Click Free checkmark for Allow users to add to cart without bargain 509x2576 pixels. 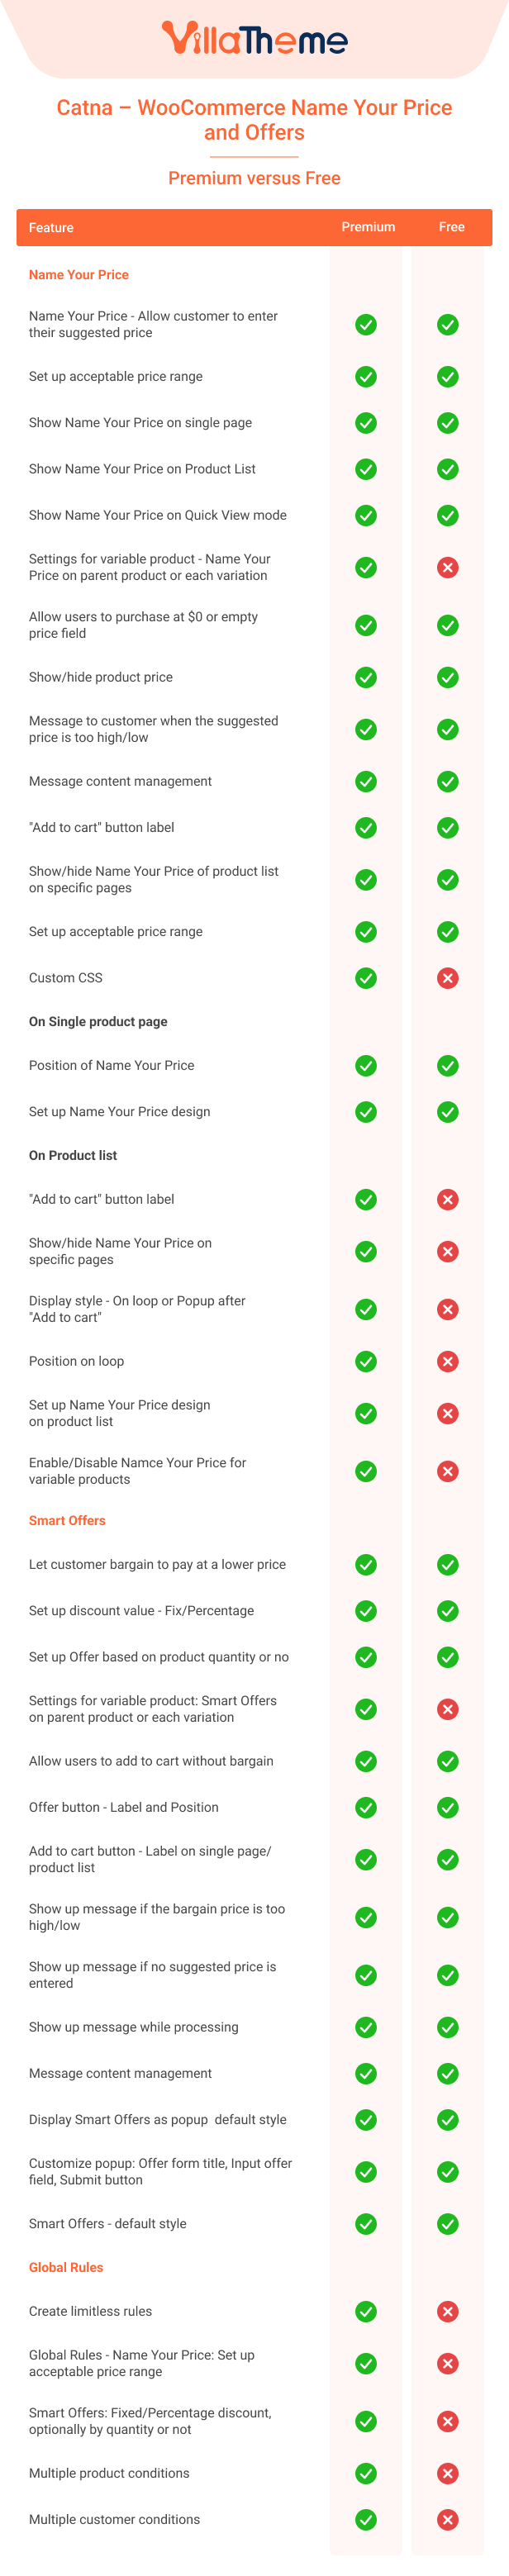click(448, 1761)
